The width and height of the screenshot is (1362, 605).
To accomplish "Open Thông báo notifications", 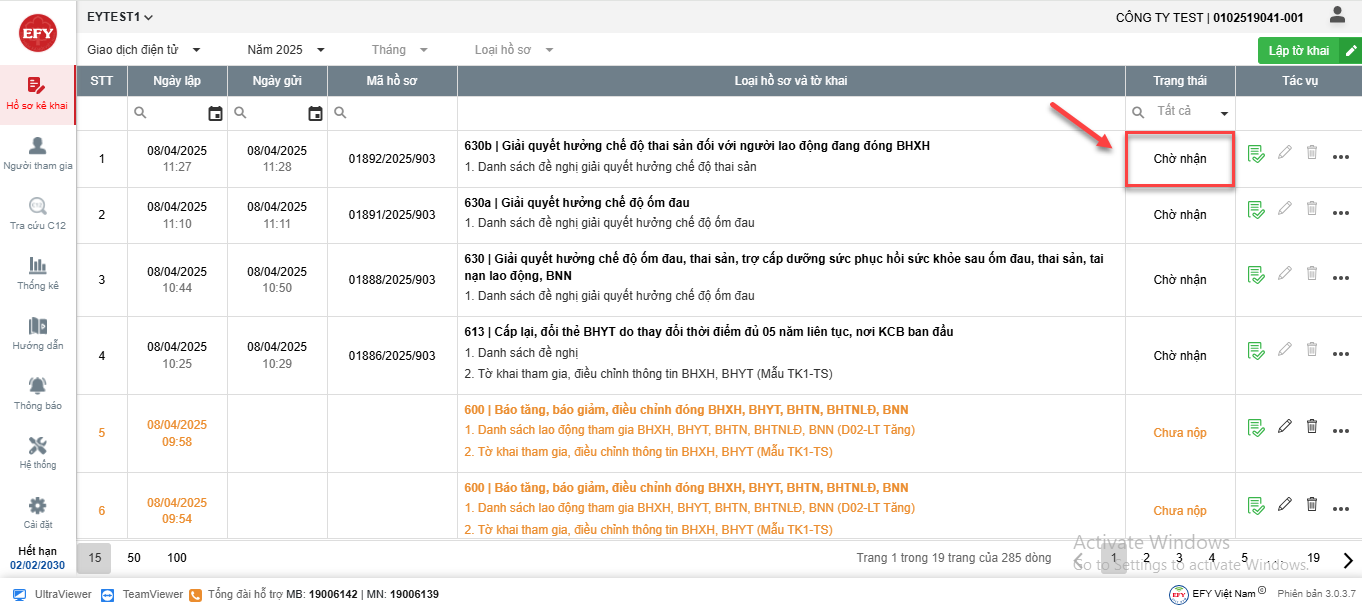I will (x=38, y=394).
